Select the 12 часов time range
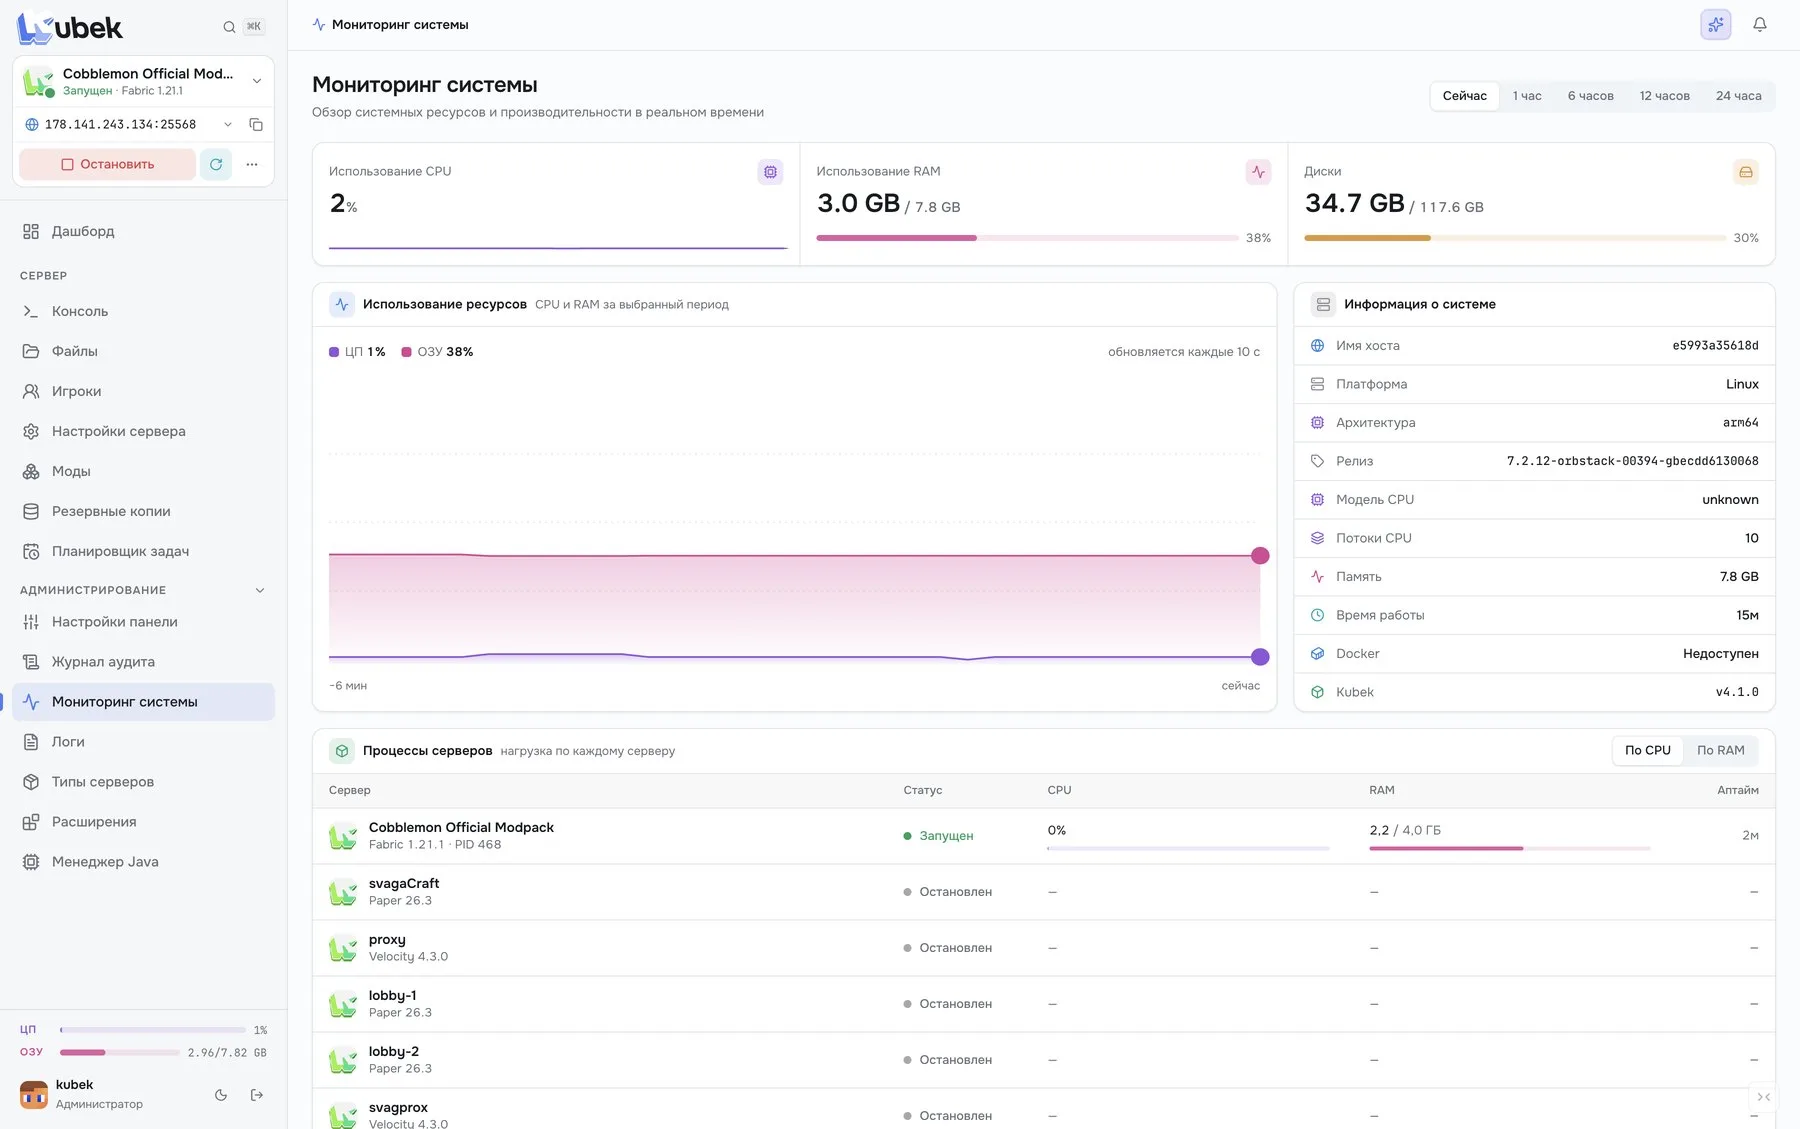The image size is (1800, 1129). [1665, 96]
